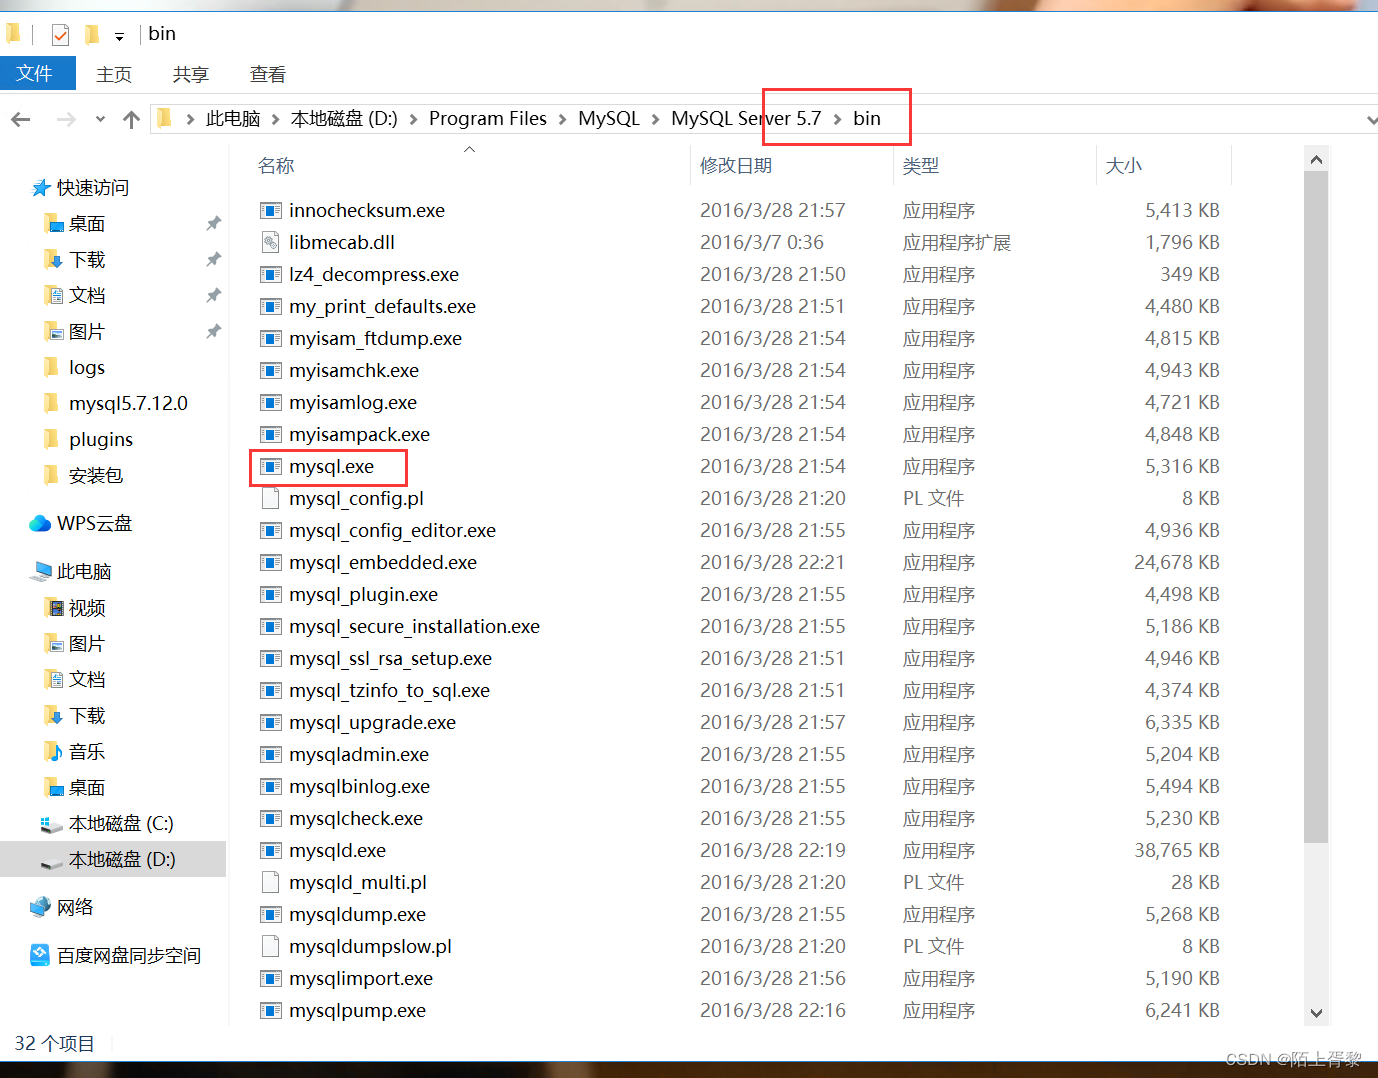This screenshot has height=1078, width=1378.
Task: Navigate to MySQL folder via breadcrumb
Action: (608, 118)
